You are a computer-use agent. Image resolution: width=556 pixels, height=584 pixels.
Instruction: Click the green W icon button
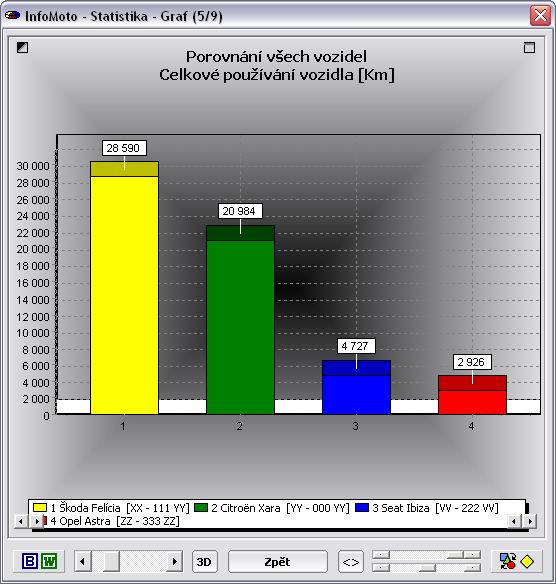[49, 561]
